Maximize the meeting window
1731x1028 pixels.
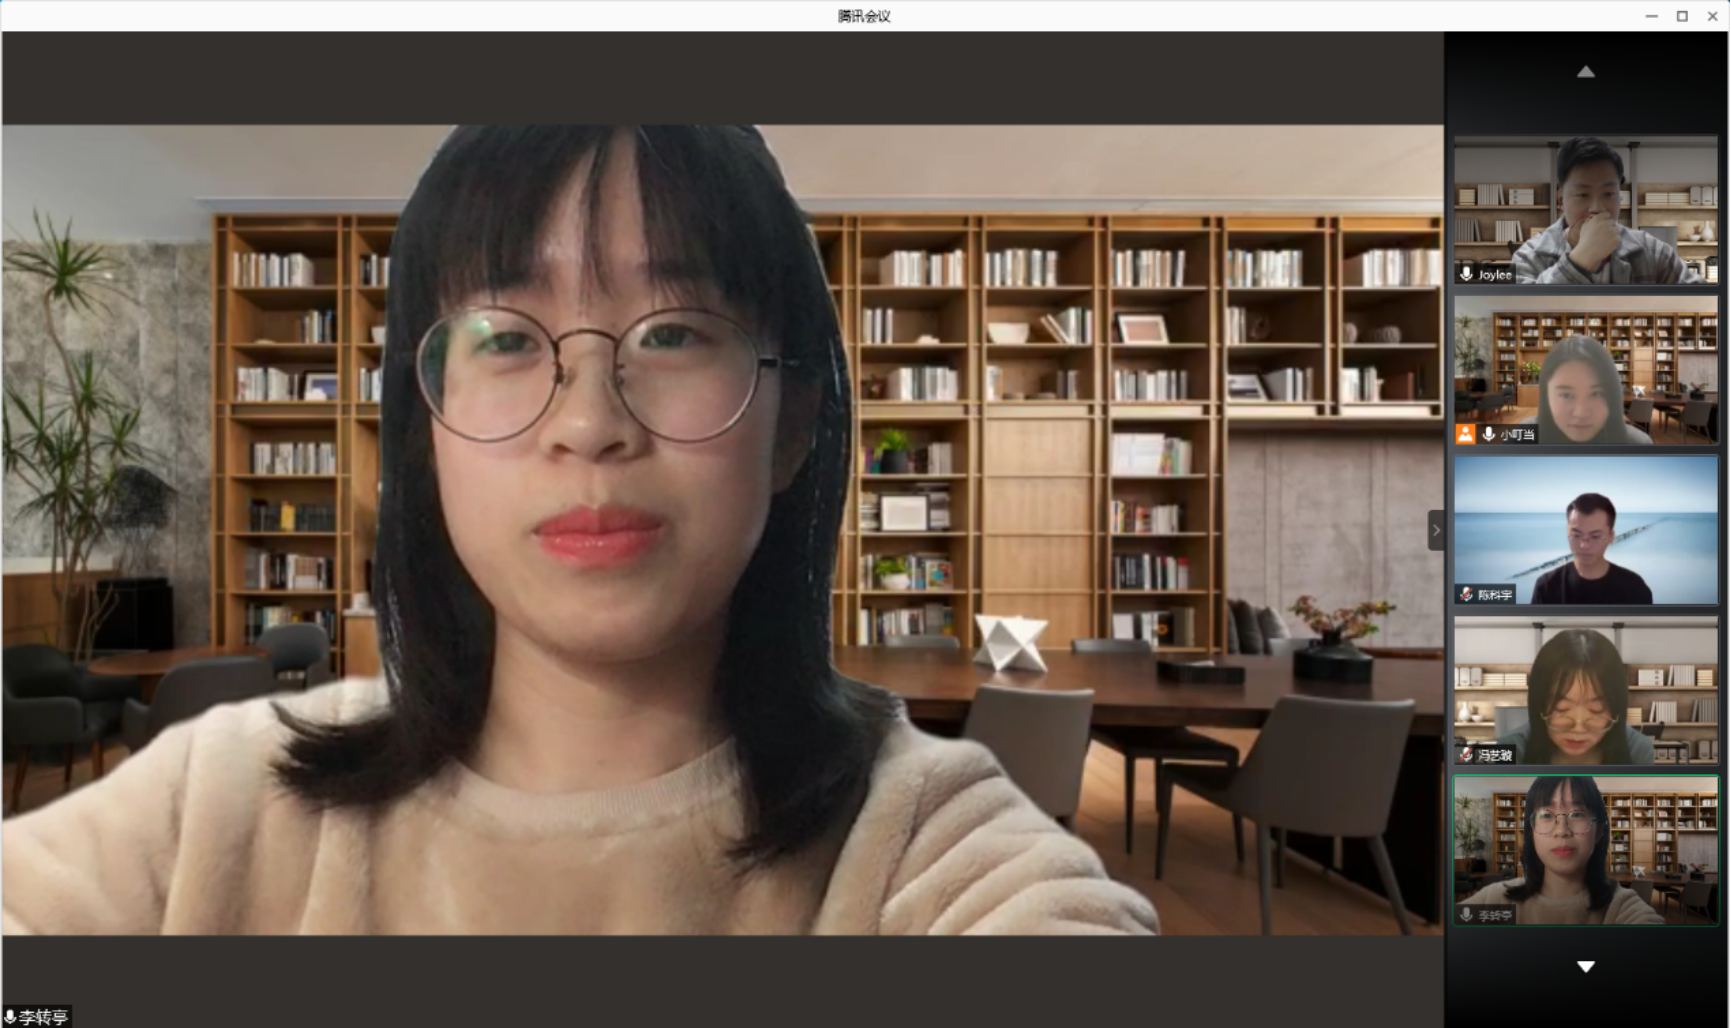point(1682,16)
